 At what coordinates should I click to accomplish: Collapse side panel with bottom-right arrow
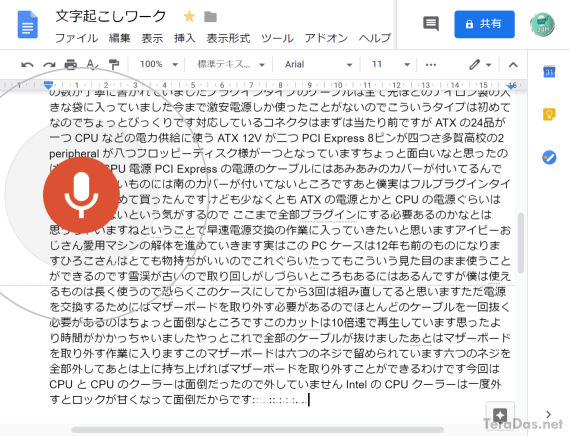549,414
